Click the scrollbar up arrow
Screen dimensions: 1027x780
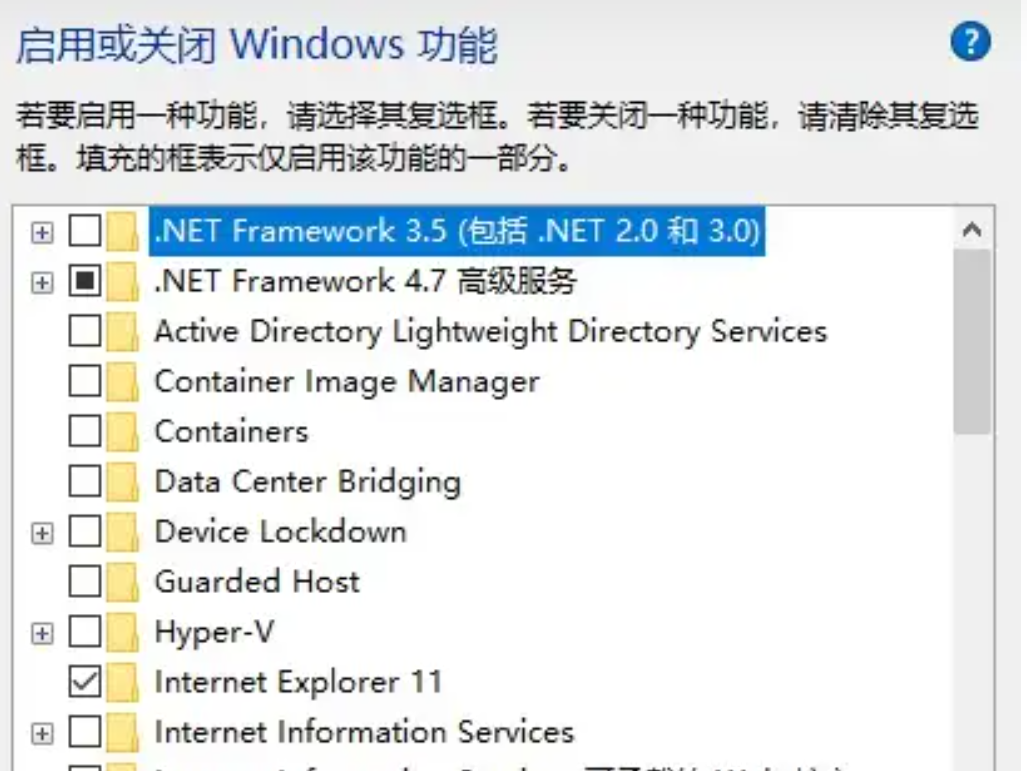pos(969,230)
